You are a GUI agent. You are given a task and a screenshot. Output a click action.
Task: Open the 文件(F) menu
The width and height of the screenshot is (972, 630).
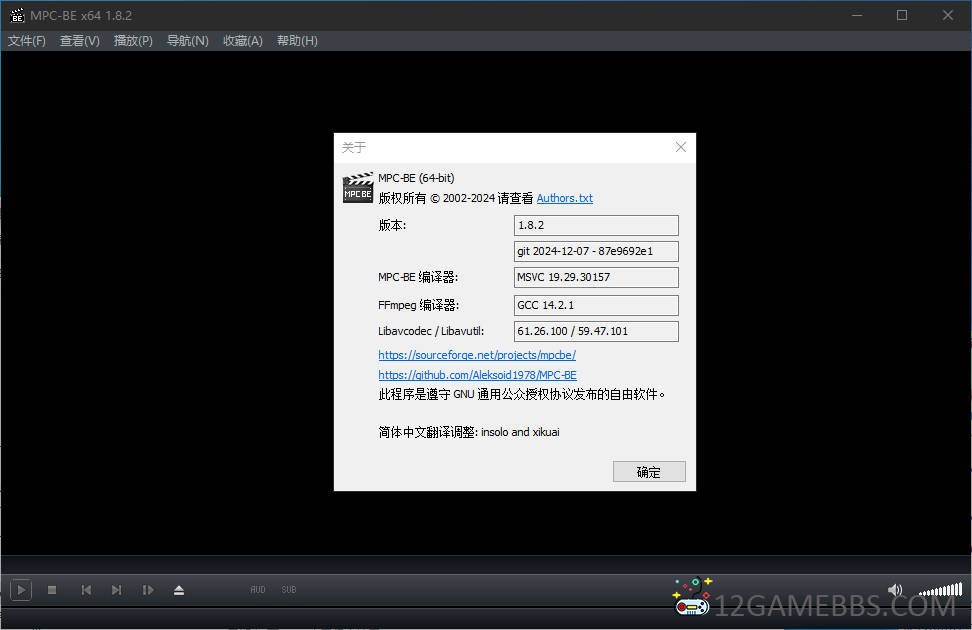(27, 41)
